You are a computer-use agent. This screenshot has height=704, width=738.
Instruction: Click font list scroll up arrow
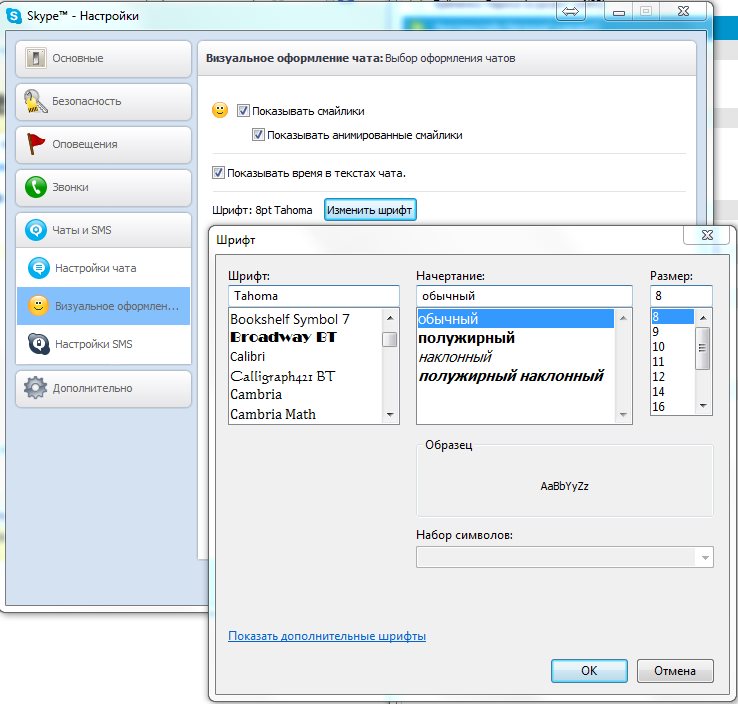[390, 318]
